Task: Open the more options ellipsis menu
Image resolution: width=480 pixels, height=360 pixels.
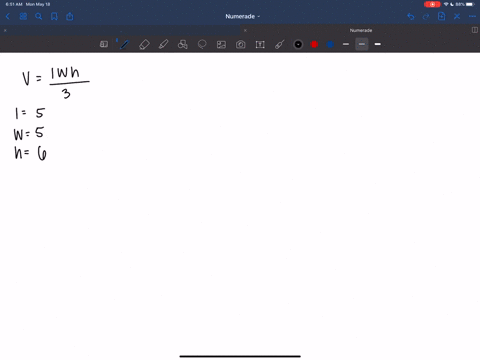Action: click(472, 16)
